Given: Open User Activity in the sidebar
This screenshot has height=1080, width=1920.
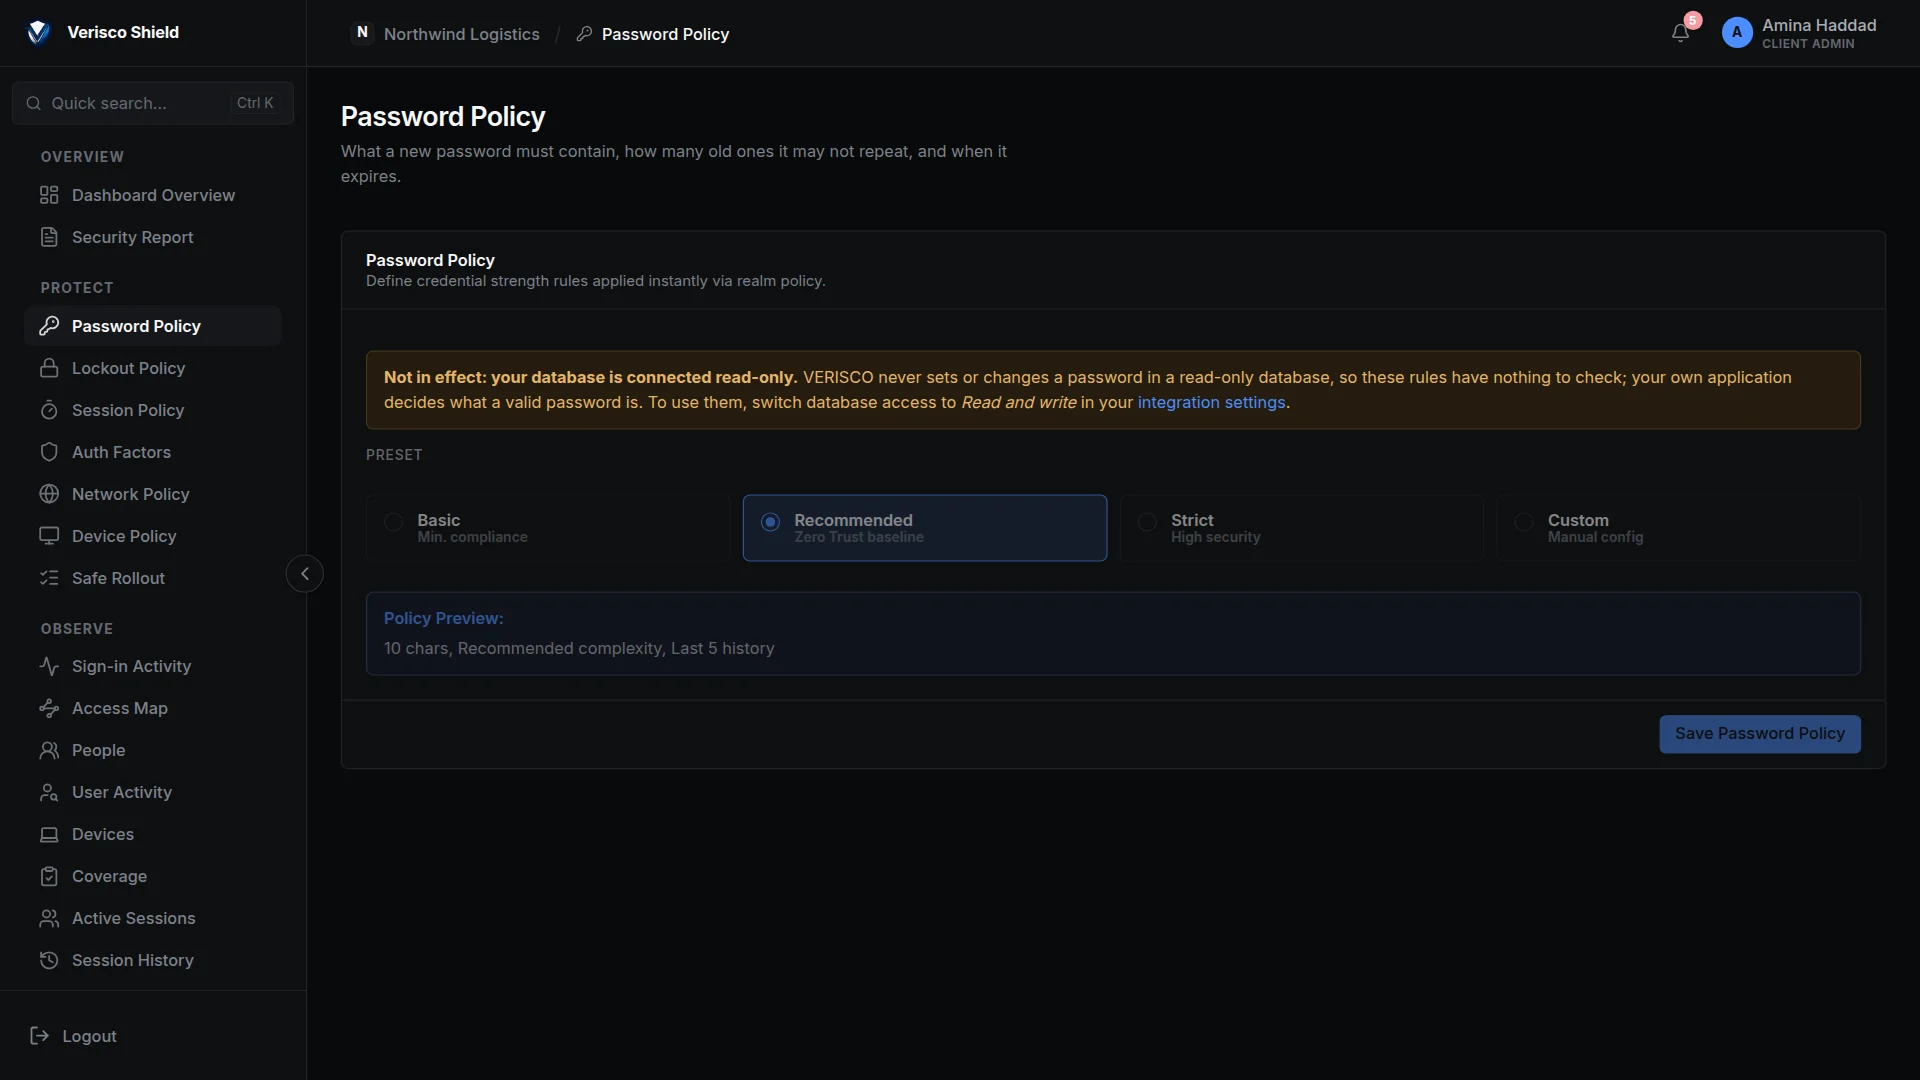Looking at the screenshot, I should (153, 792).
